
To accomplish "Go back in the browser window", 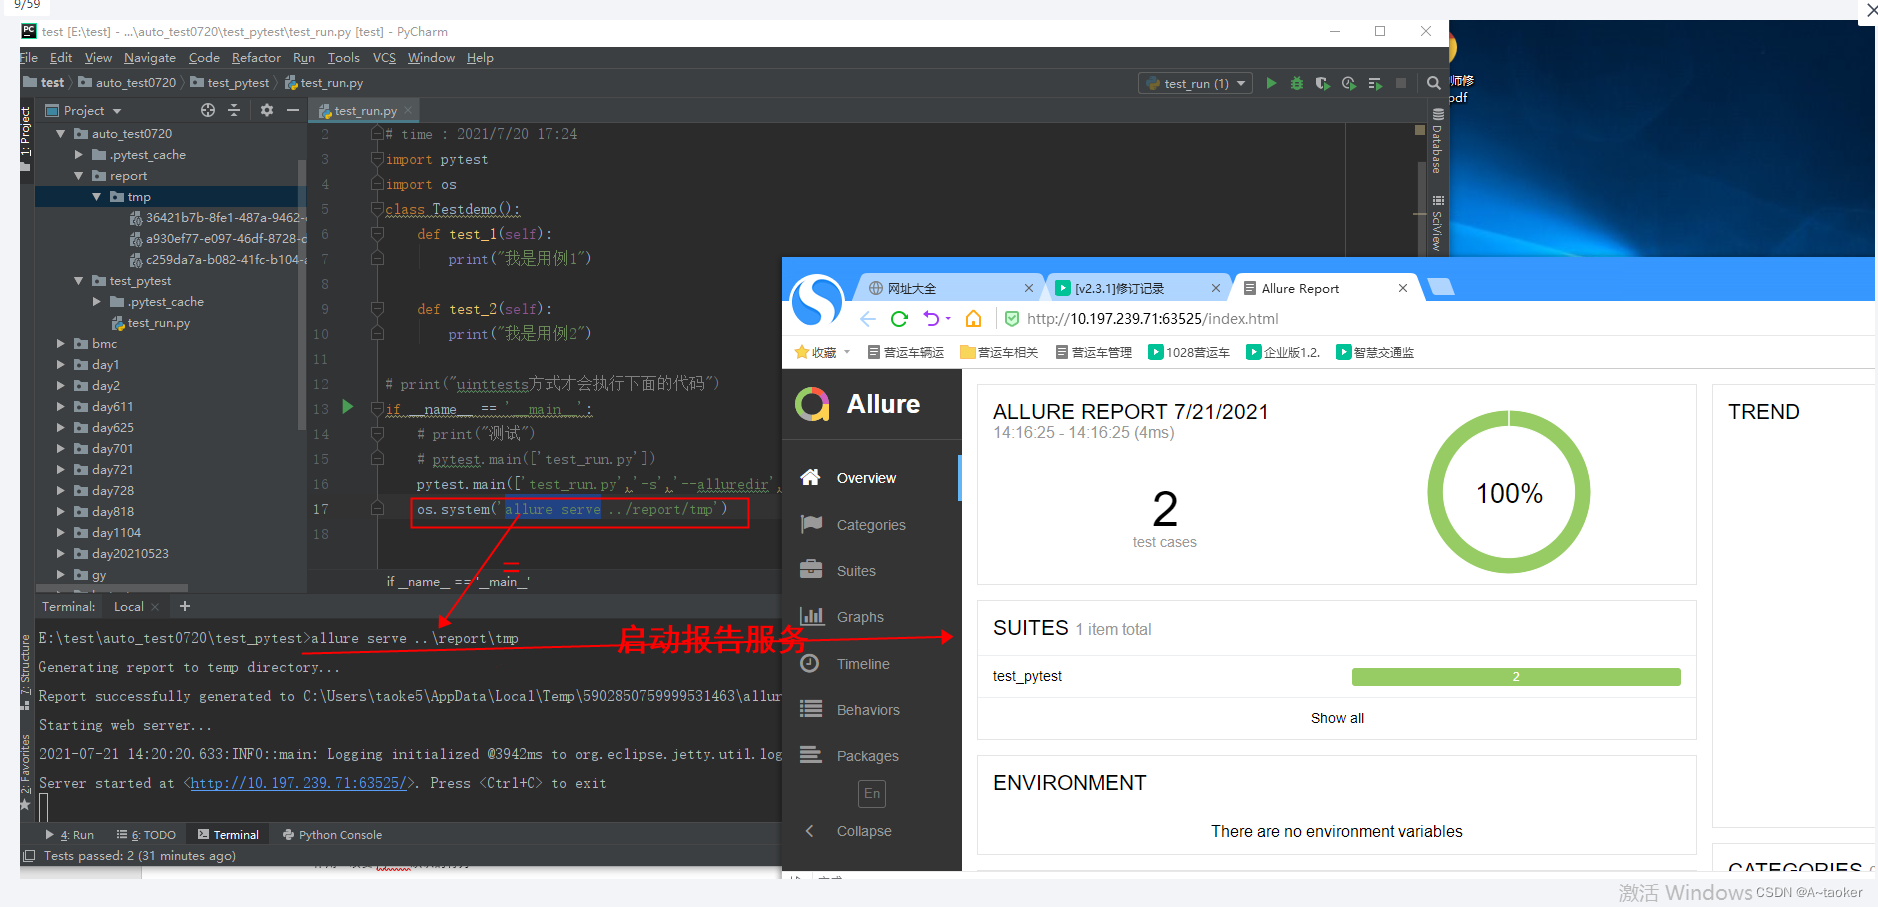I will coord(868,319).
